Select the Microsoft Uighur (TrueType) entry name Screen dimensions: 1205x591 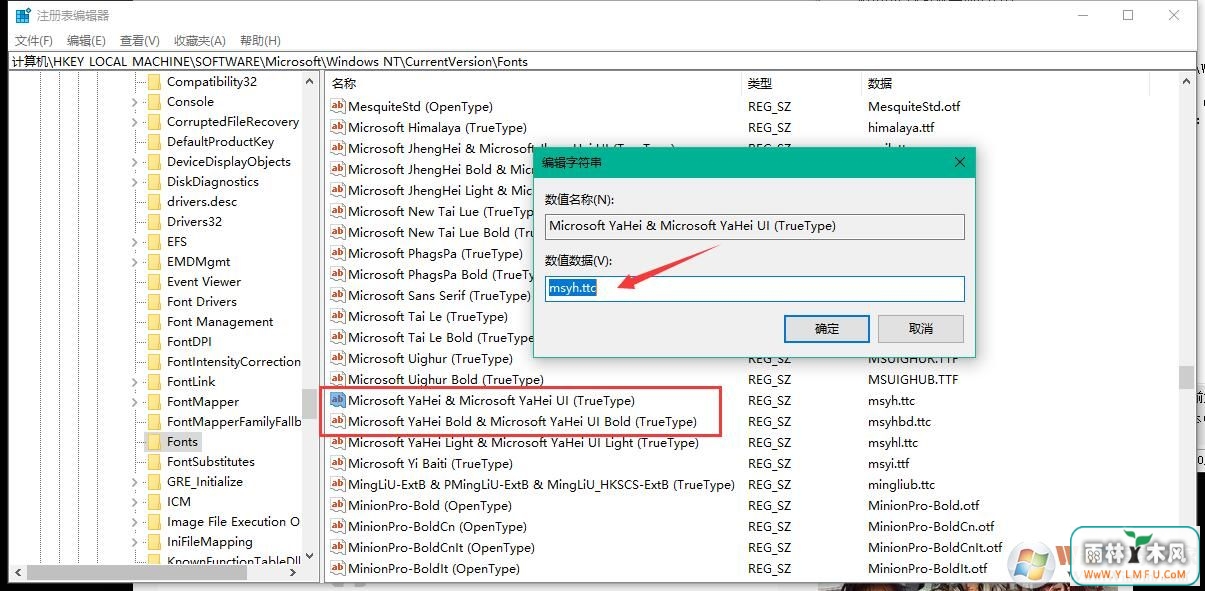(430, 359)
